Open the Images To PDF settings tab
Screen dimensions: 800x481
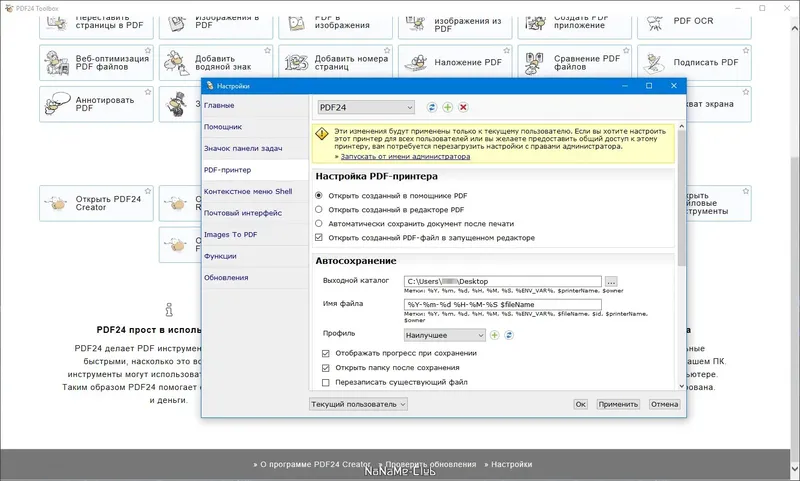(x=255, y=234)
